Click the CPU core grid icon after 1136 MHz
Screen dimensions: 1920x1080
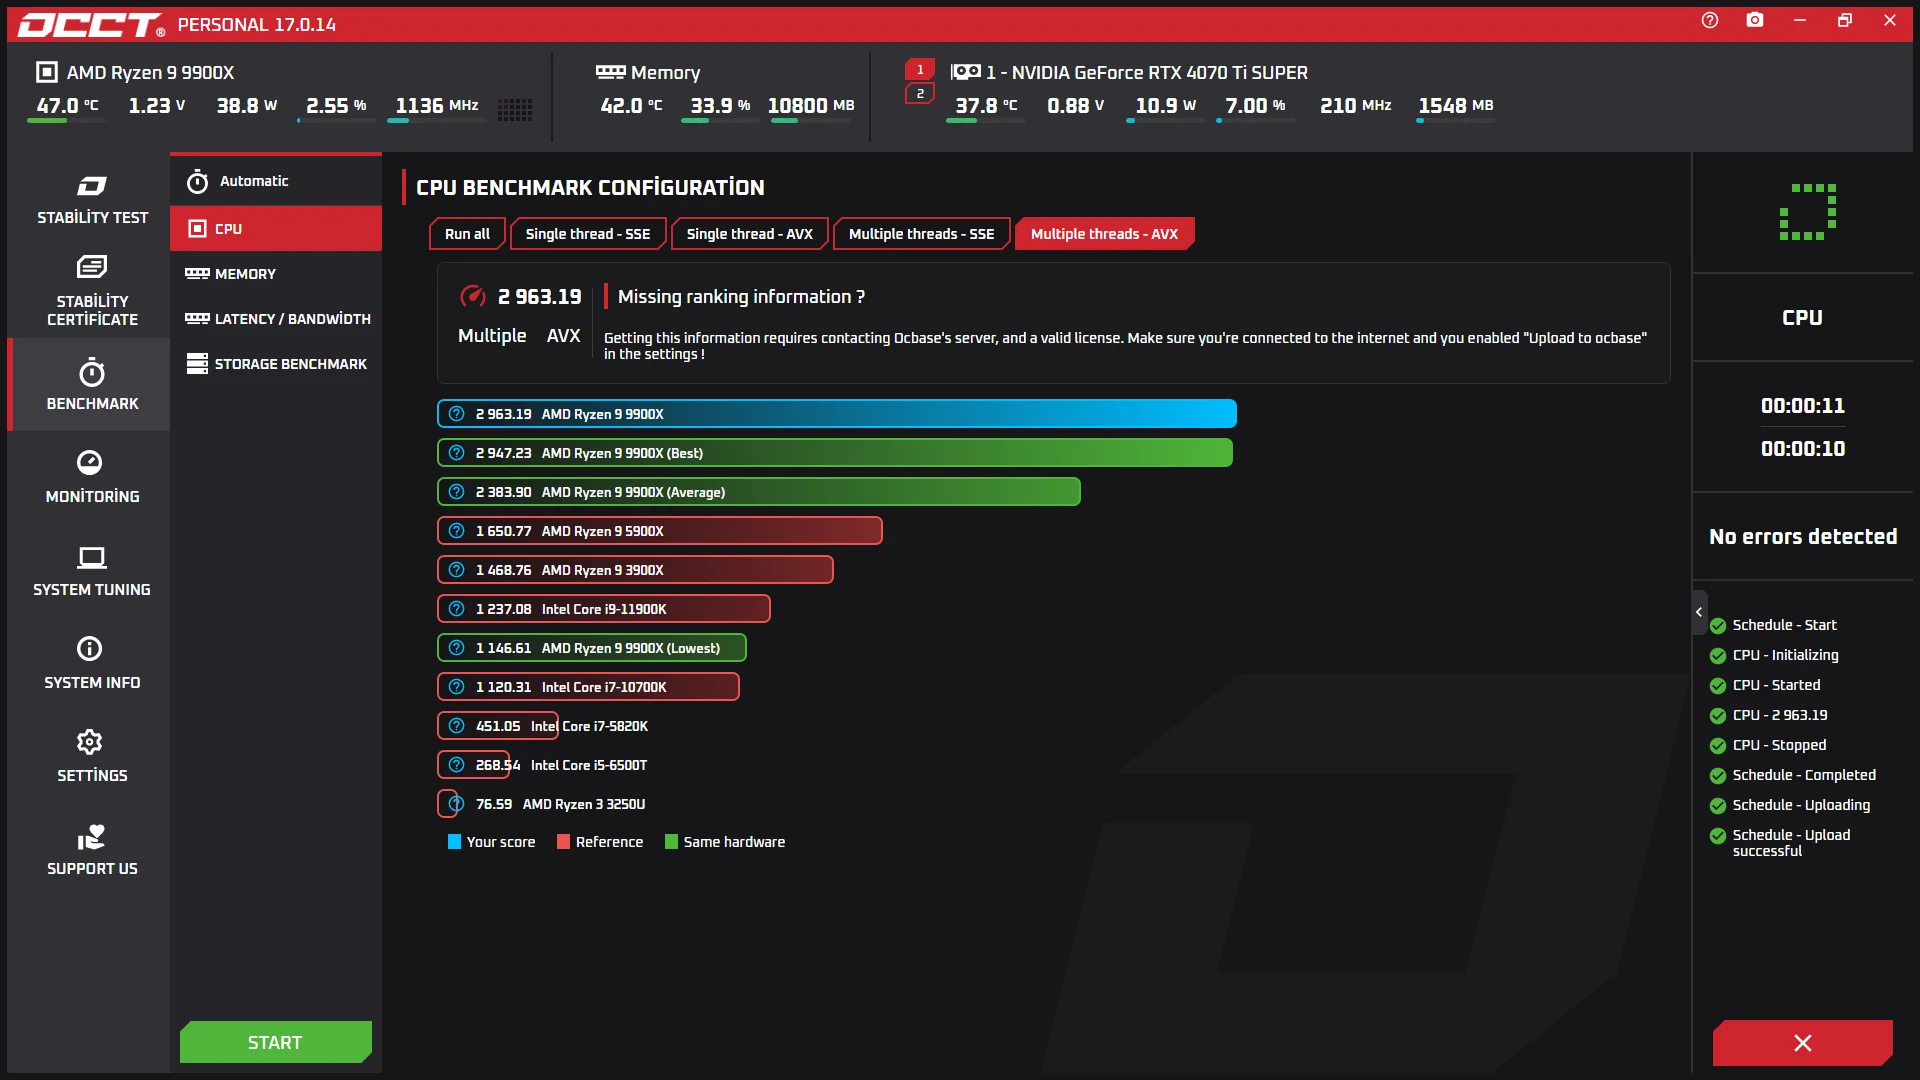click(515, 109)
